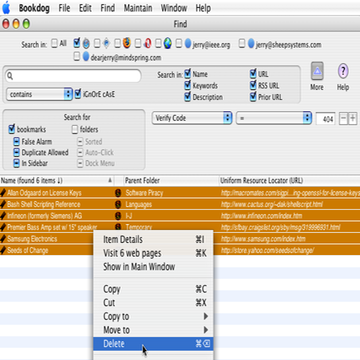Open the '=' comparison operator dropdown
The image size is (360, 360).
click(274, 118)
